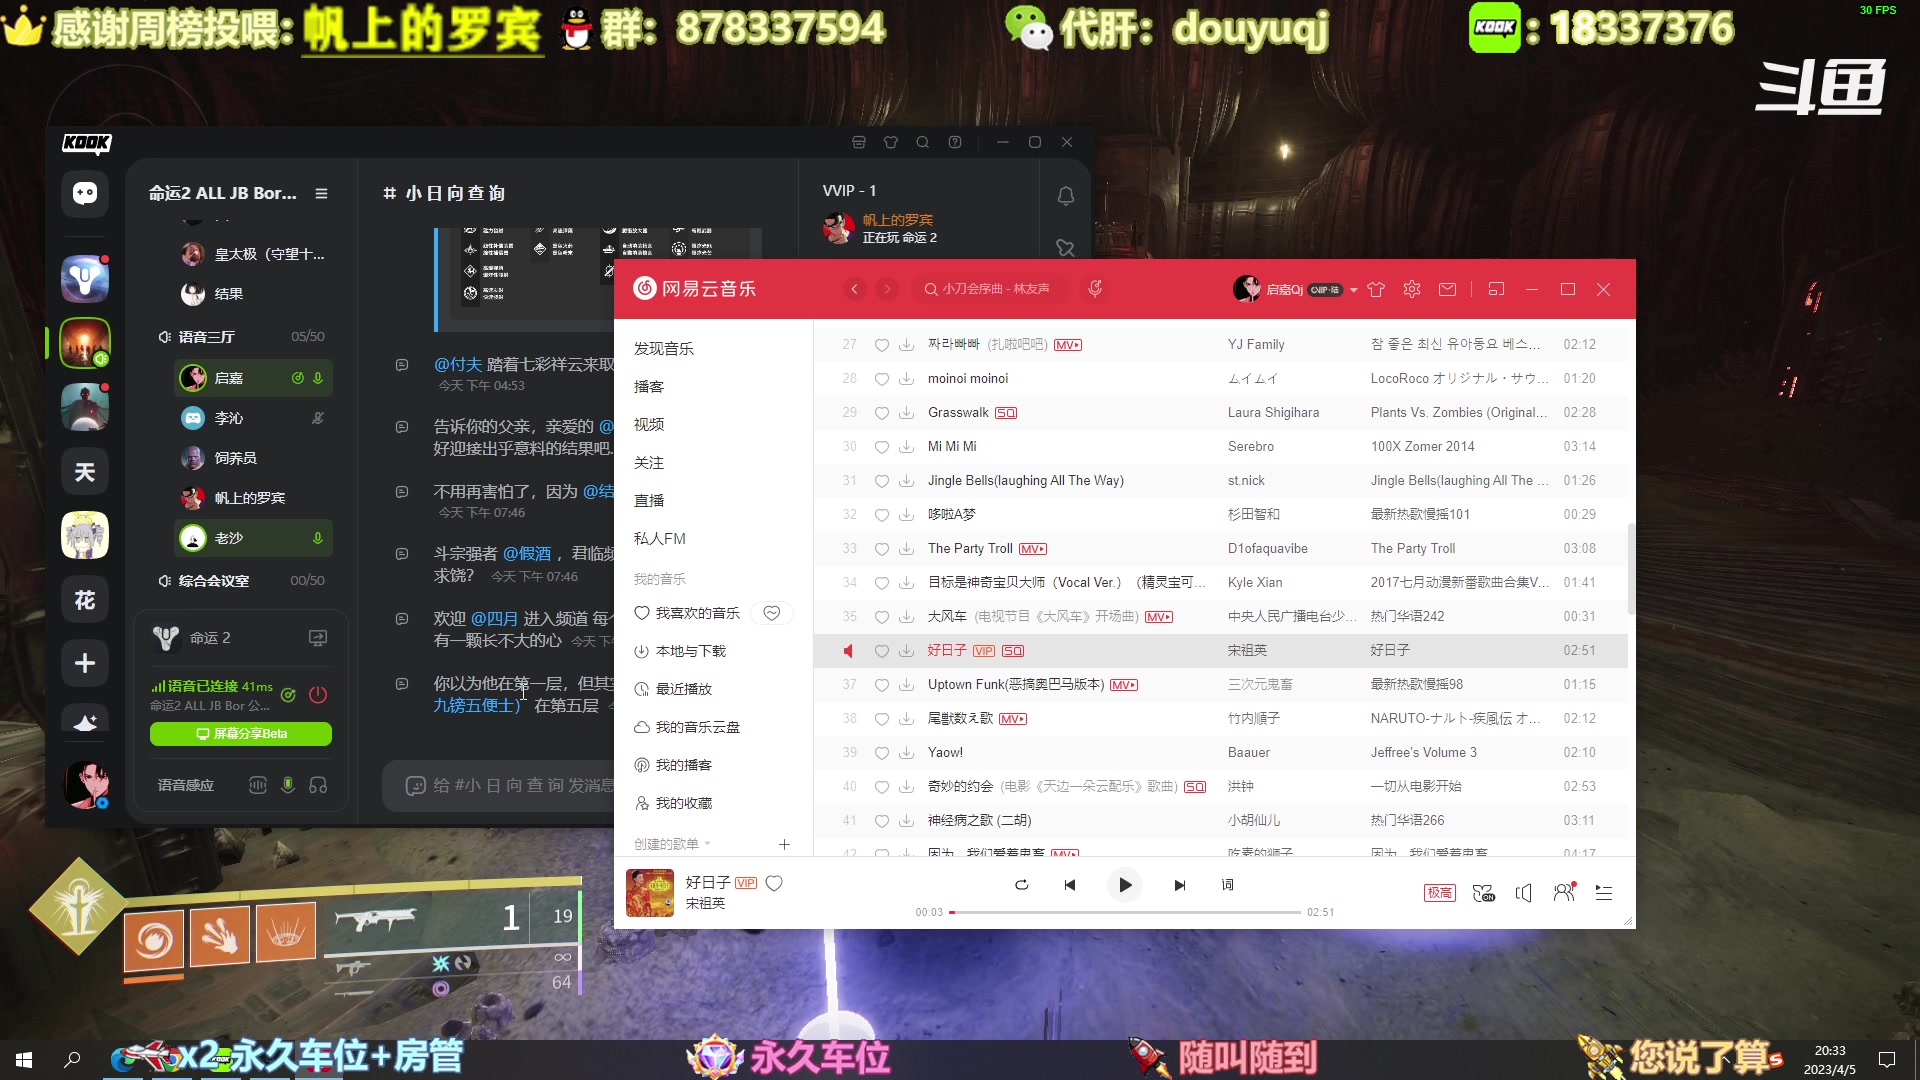Click the 屏幕分享Beta button

tap(241, 734)
